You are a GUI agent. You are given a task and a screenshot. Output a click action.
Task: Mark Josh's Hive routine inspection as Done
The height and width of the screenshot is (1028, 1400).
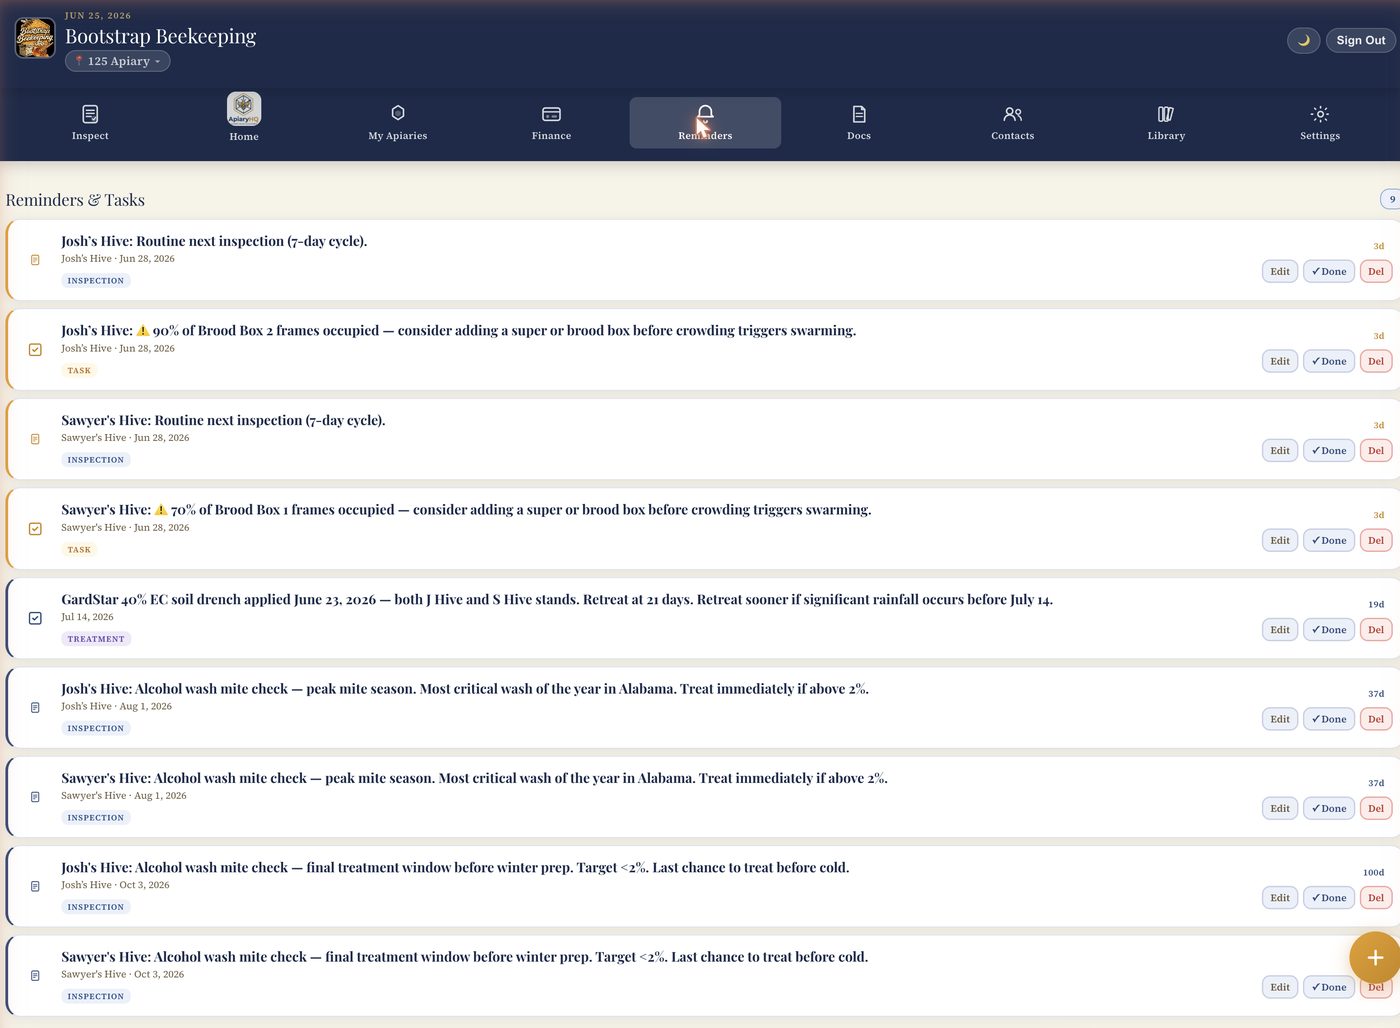coord(1329,271)
